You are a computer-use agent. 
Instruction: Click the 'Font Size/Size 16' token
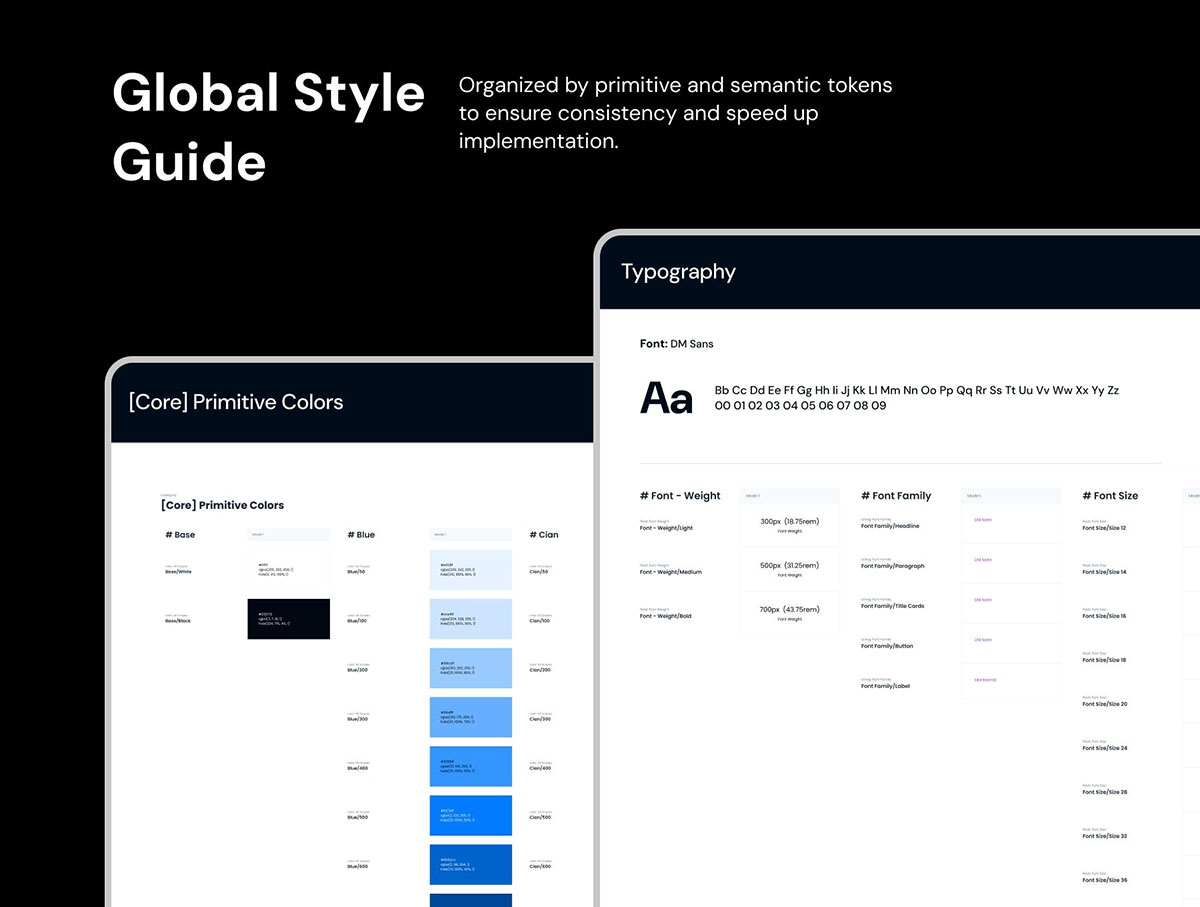[1104, 616]
